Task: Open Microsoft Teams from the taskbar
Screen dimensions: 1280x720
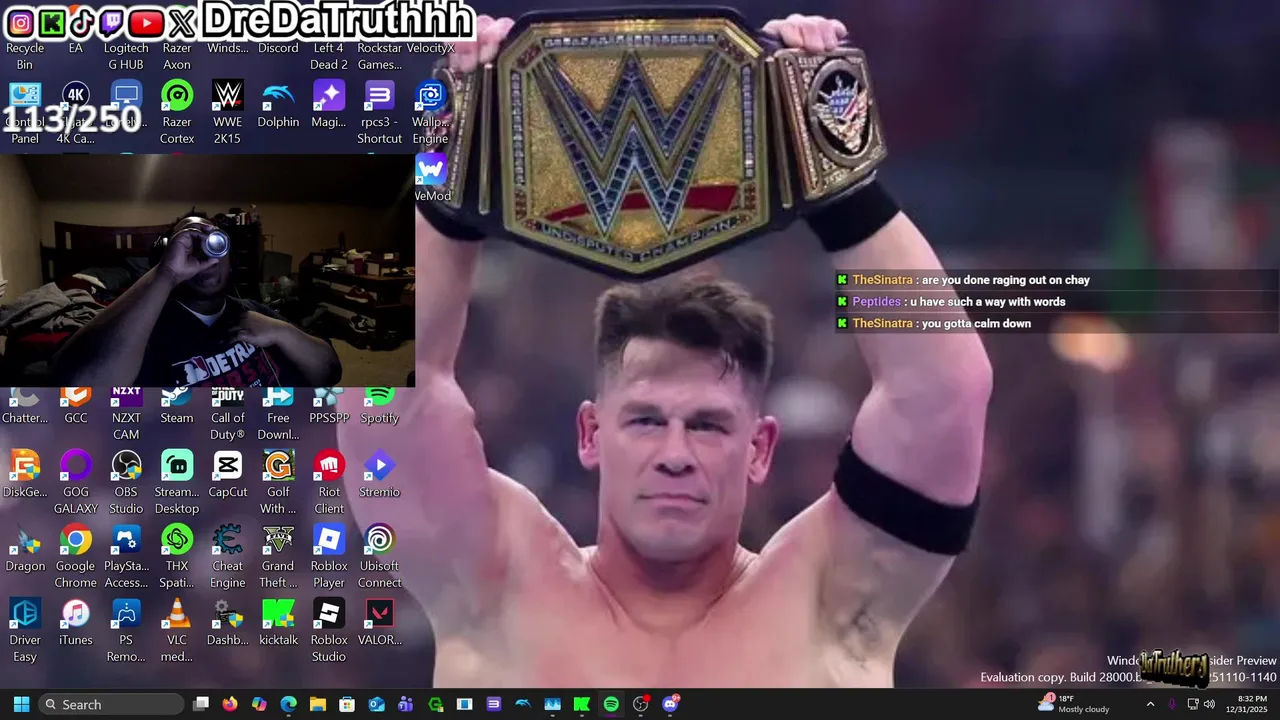Action: (406, 704)
